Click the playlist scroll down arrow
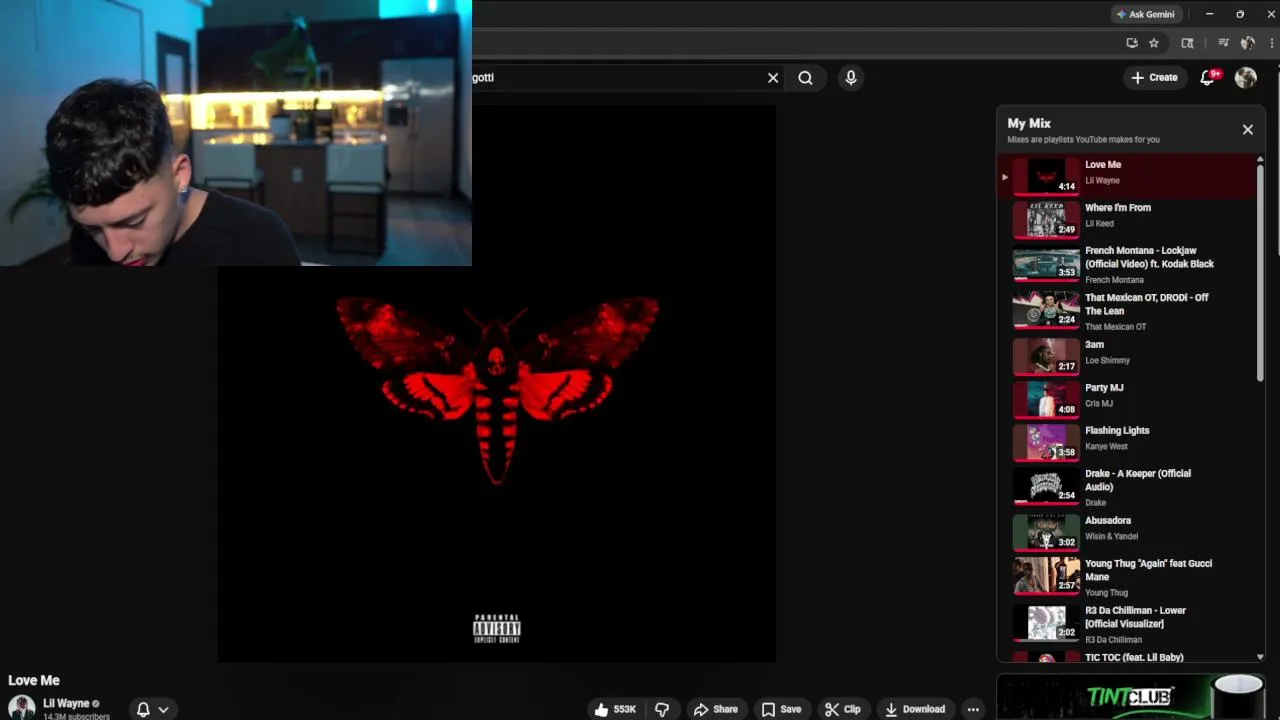The width and height of the screenshot is (1280, 720). (1260, 657)
